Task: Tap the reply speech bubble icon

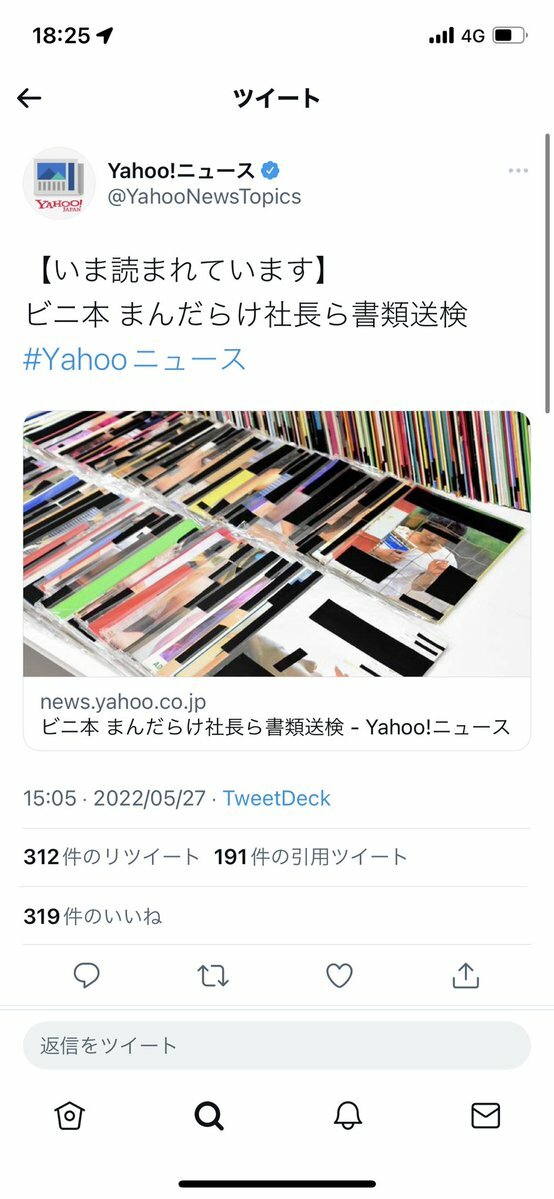Action: coord(86,975)
